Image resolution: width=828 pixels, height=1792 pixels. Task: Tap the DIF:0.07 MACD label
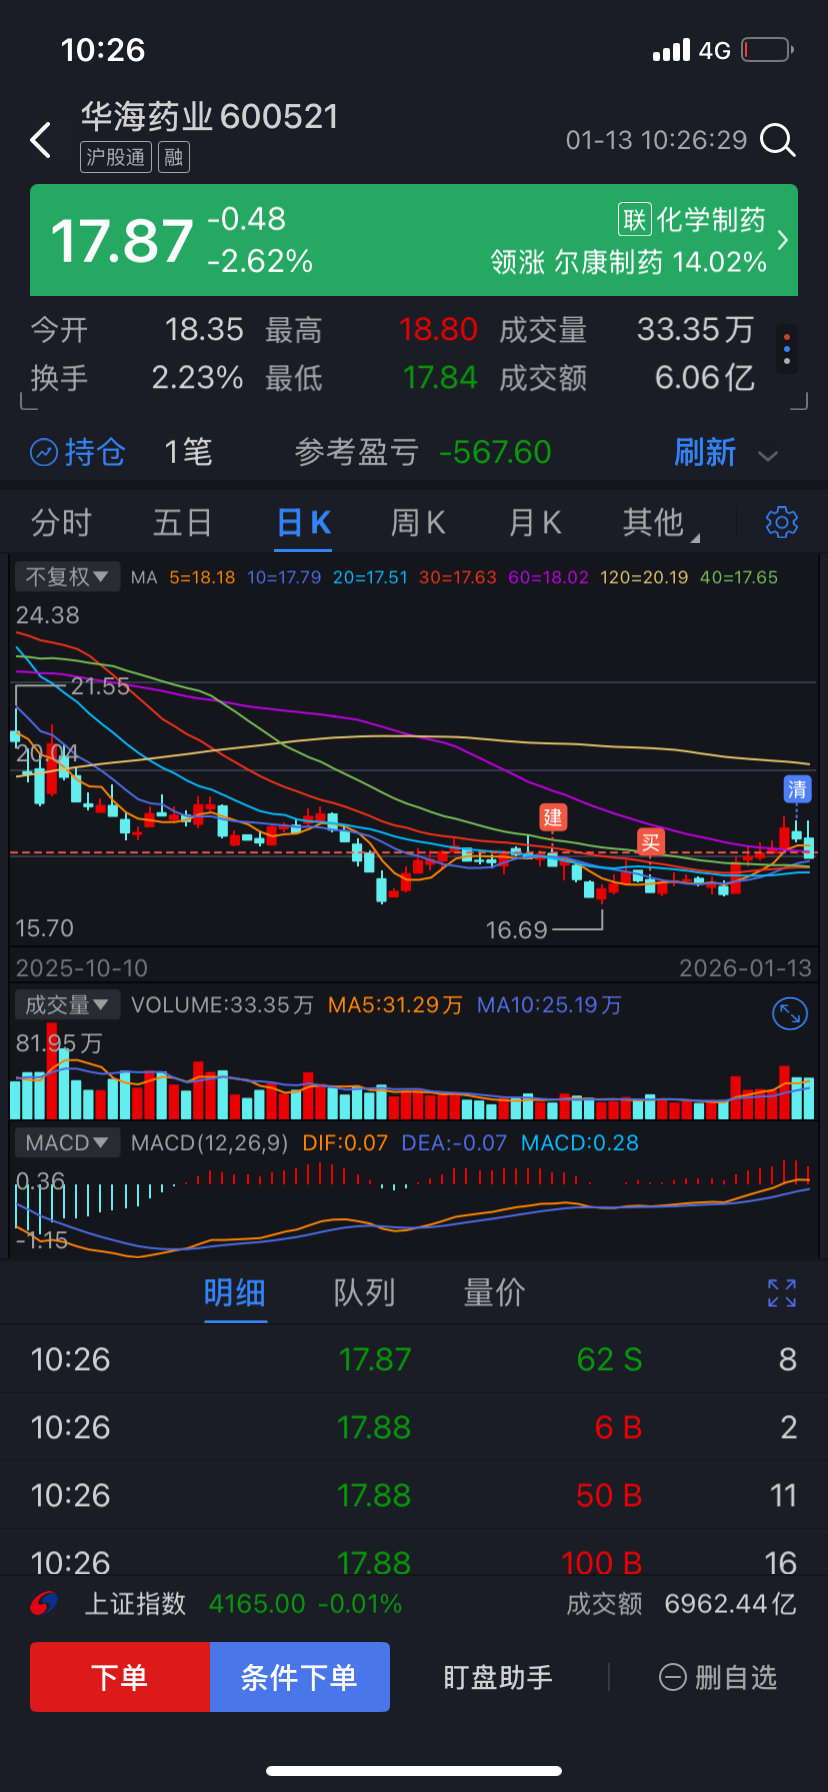(345, 1142)
